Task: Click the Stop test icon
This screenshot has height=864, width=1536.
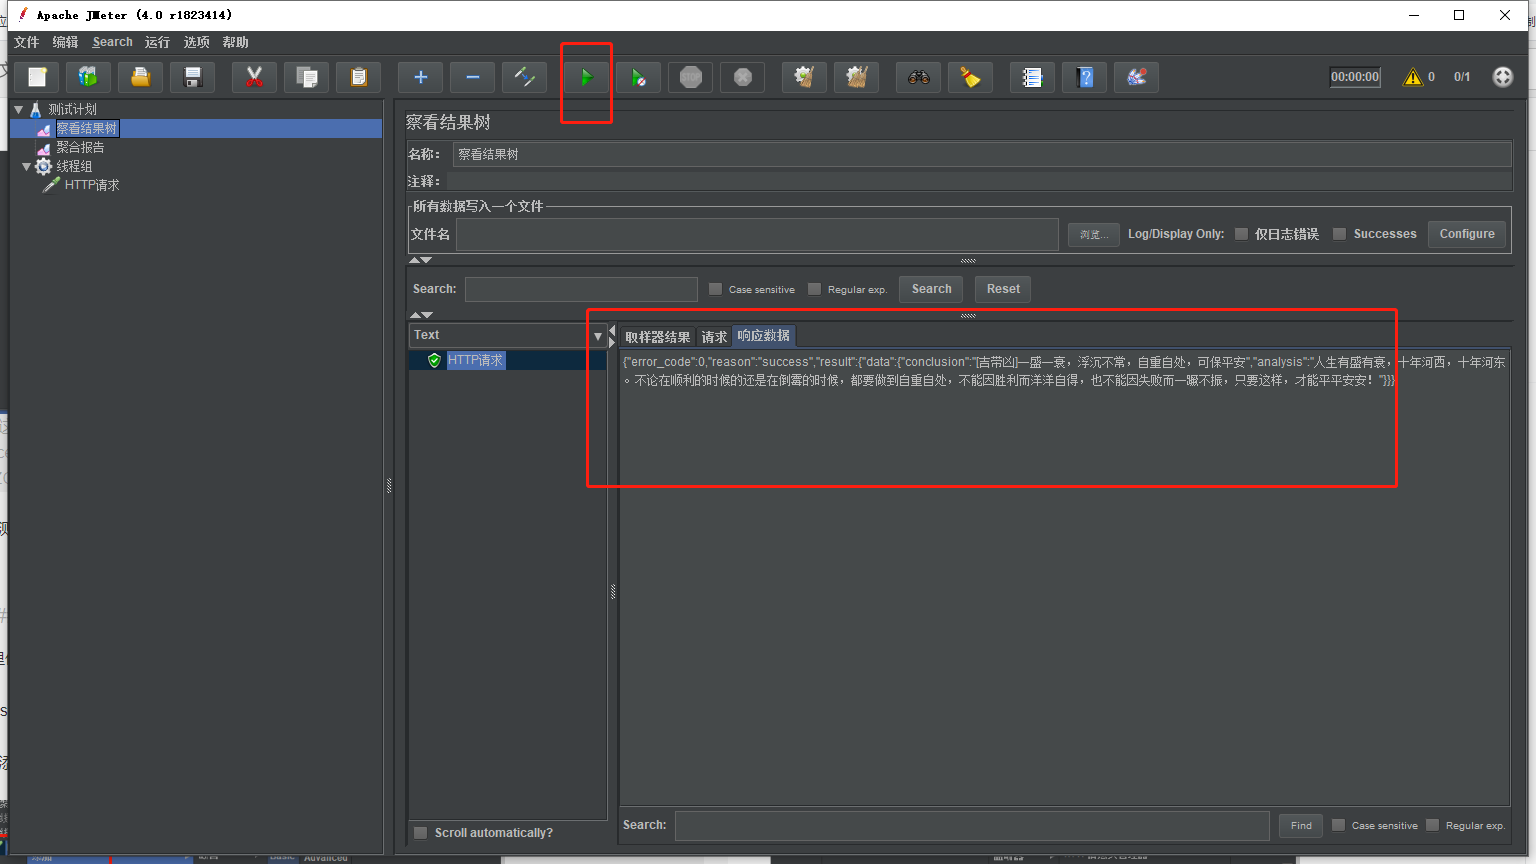Action: (691, 77)
